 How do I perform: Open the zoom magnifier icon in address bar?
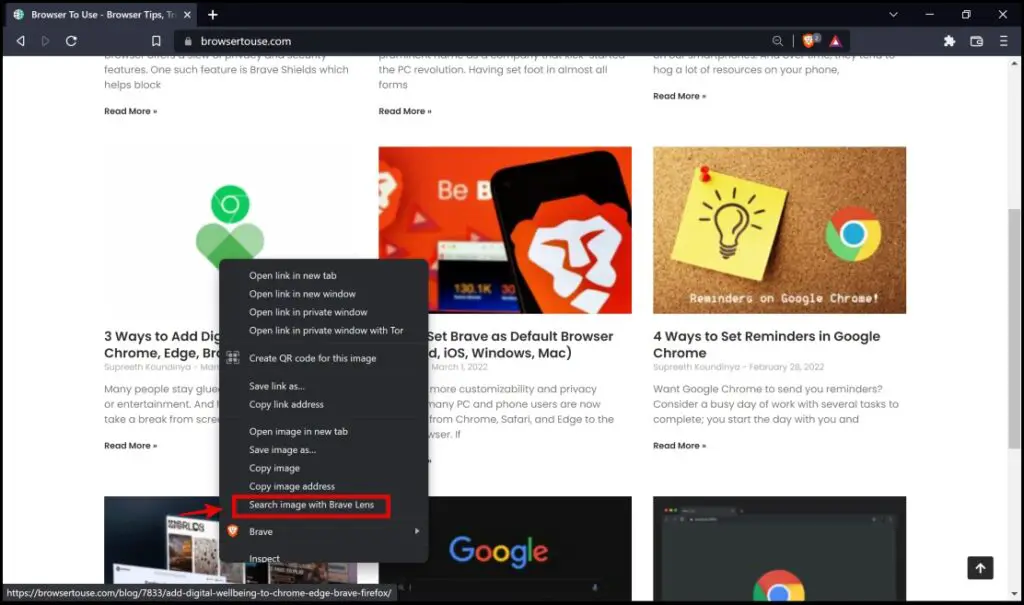pyautogui.click(x=777, y=41)
